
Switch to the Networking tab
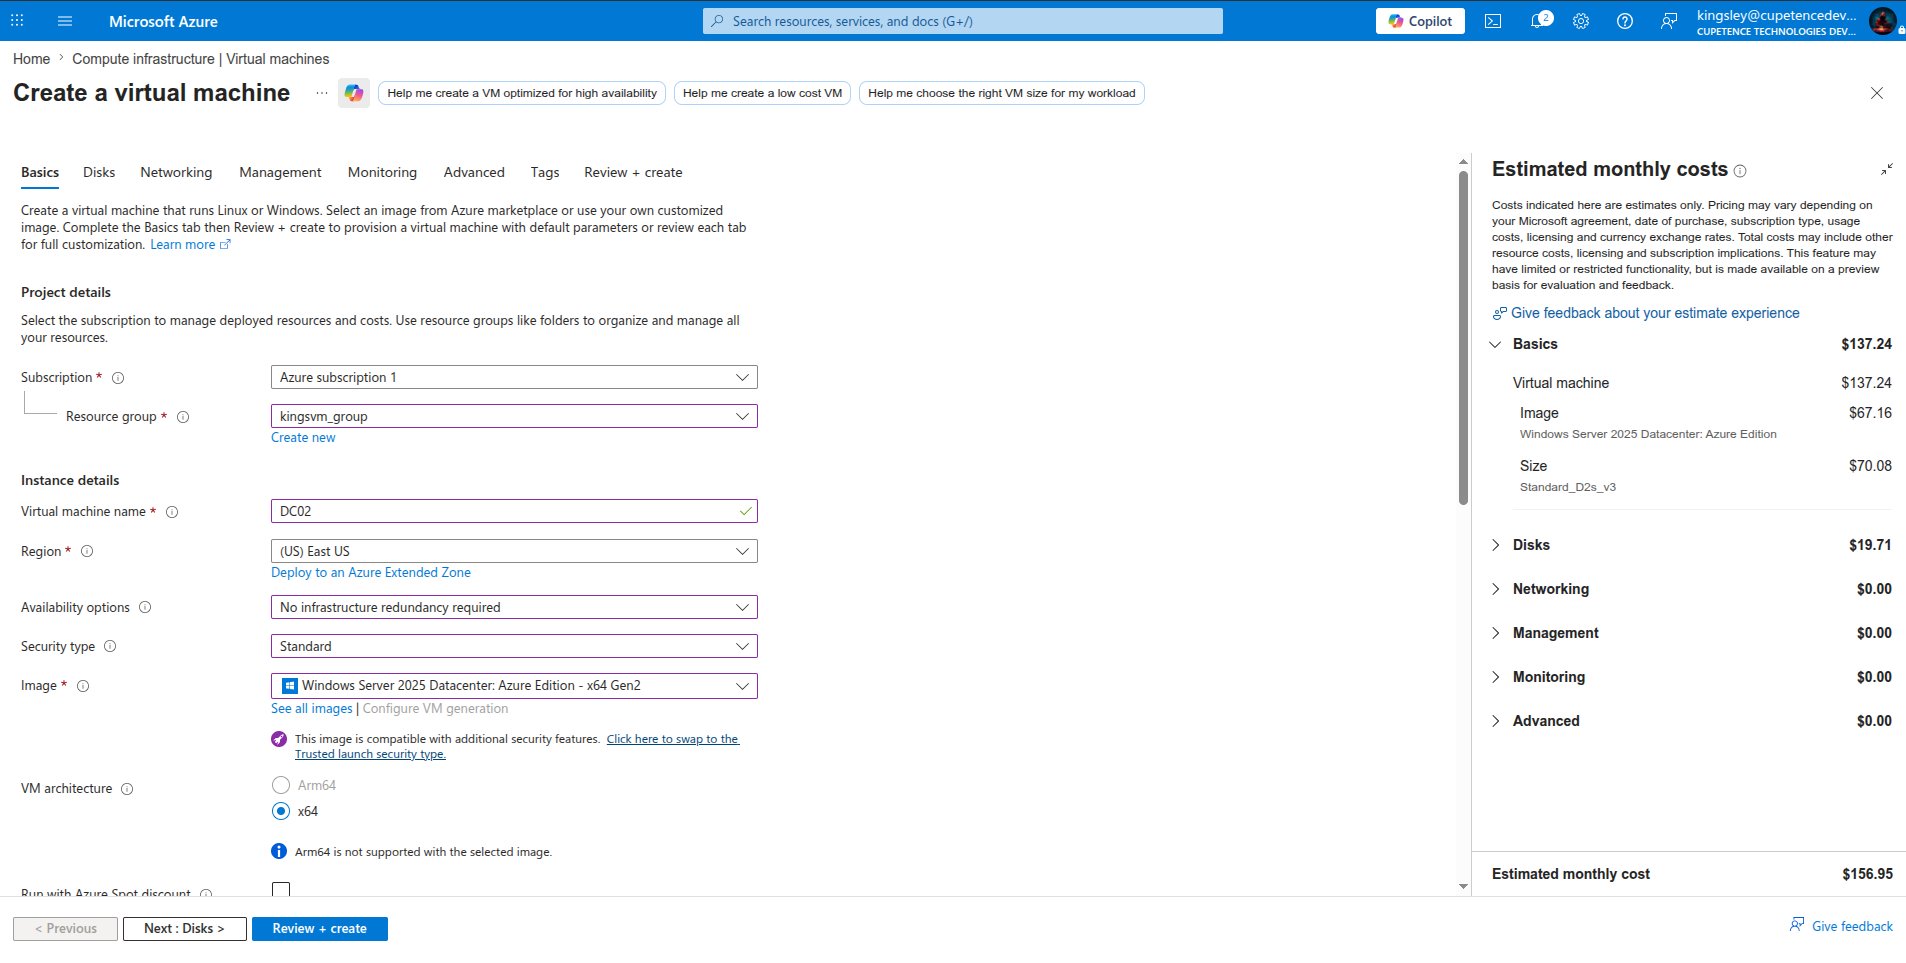(x=176, y=172)
